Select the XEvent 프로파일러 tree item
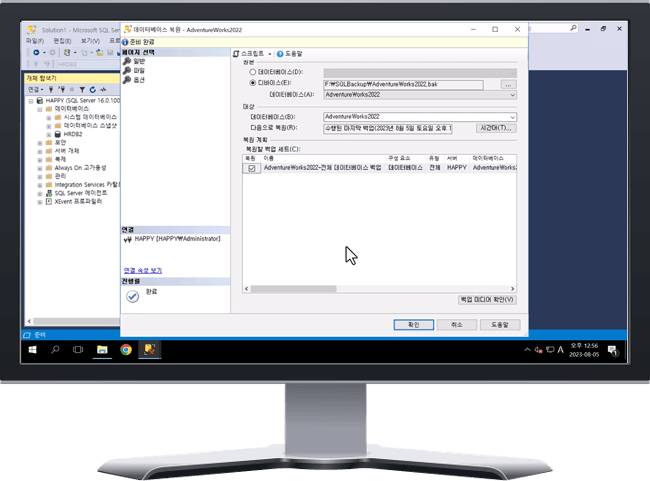This screenshot has width=650, height=481. click(78, 202)
